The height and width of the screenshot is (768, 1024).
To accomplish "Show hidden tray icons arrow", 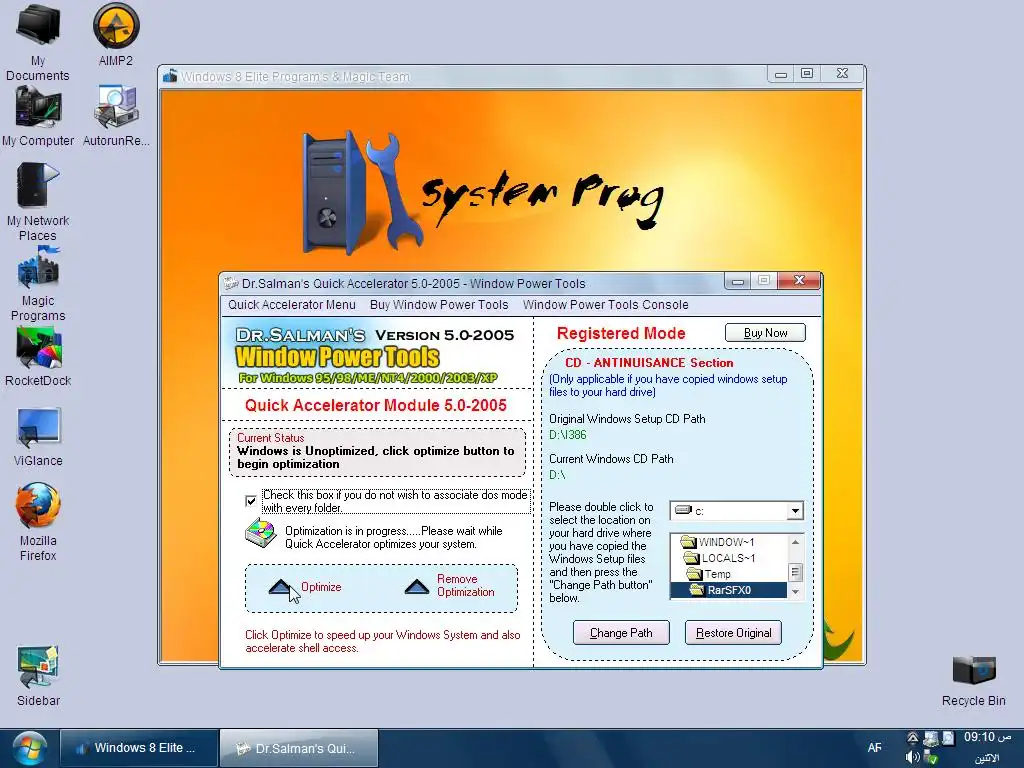I will click(x=912, y=738).
